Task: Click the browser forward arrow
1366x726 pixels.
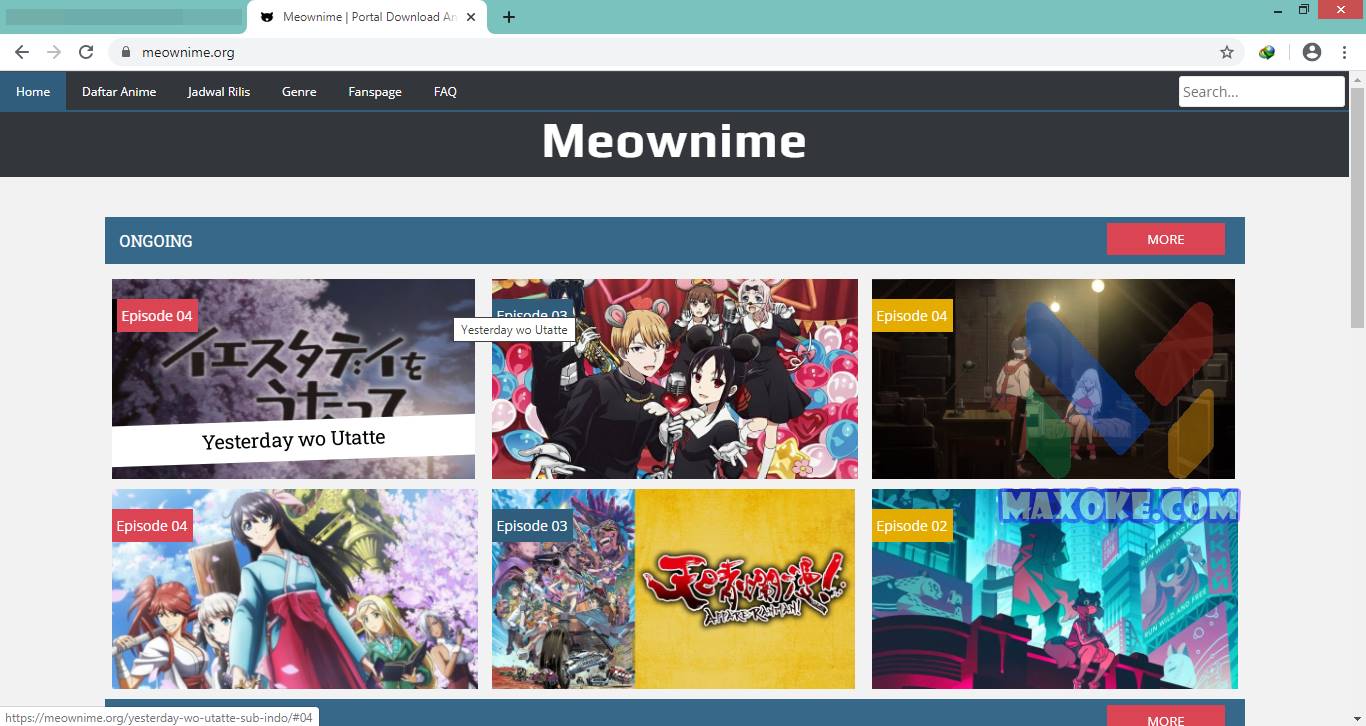Action: (x=54, y=52)
